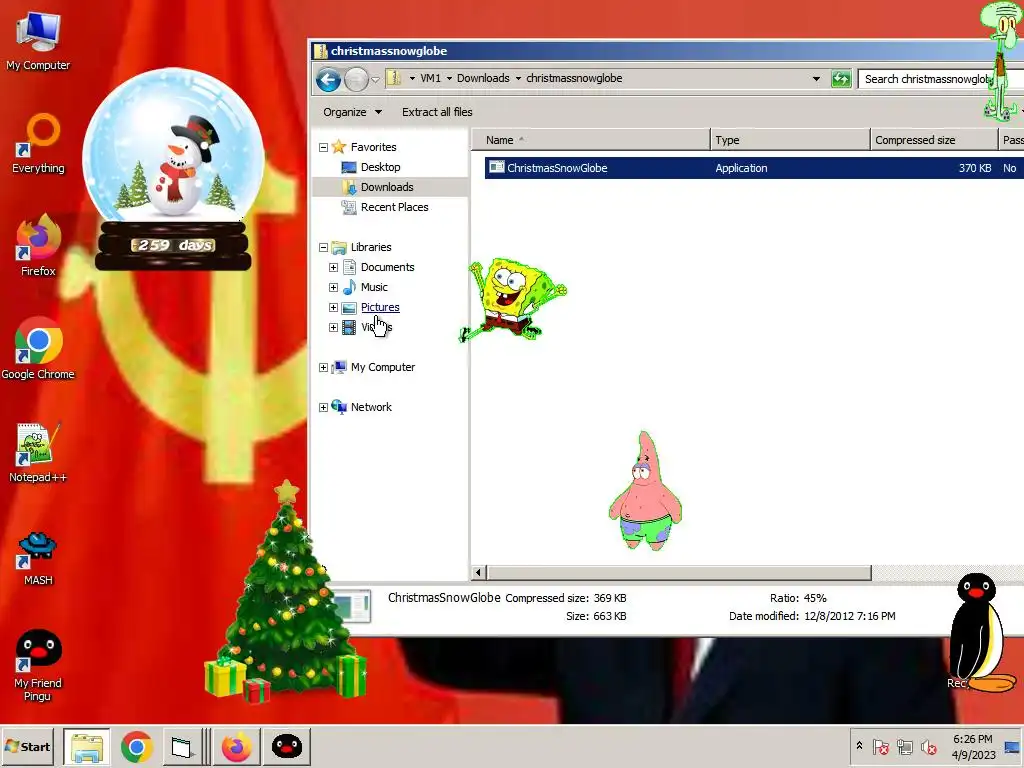Open Firefox from the taskbar
The height and width of the screenshot is (768, 1024).
(x=236, y=747)
